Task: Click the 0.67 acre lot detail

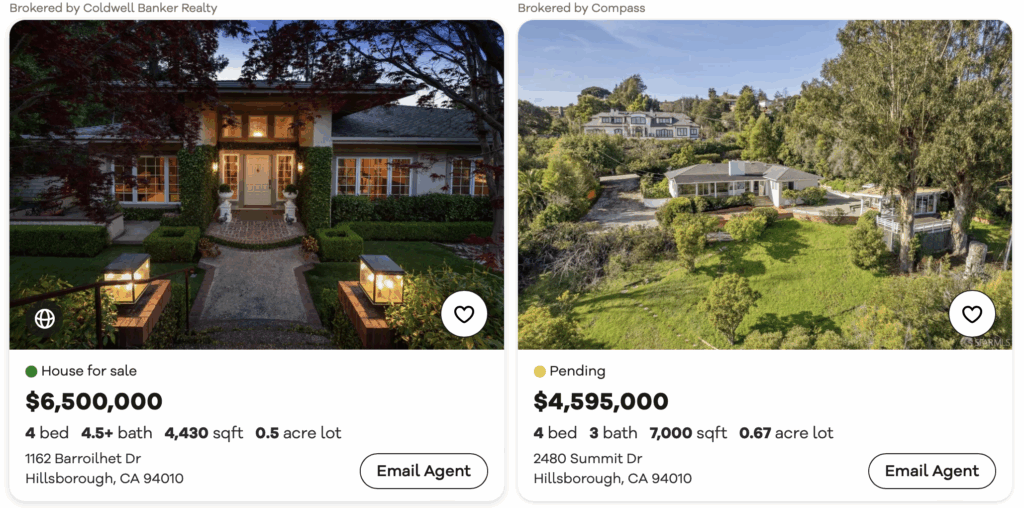Action: tap(786, 433)
